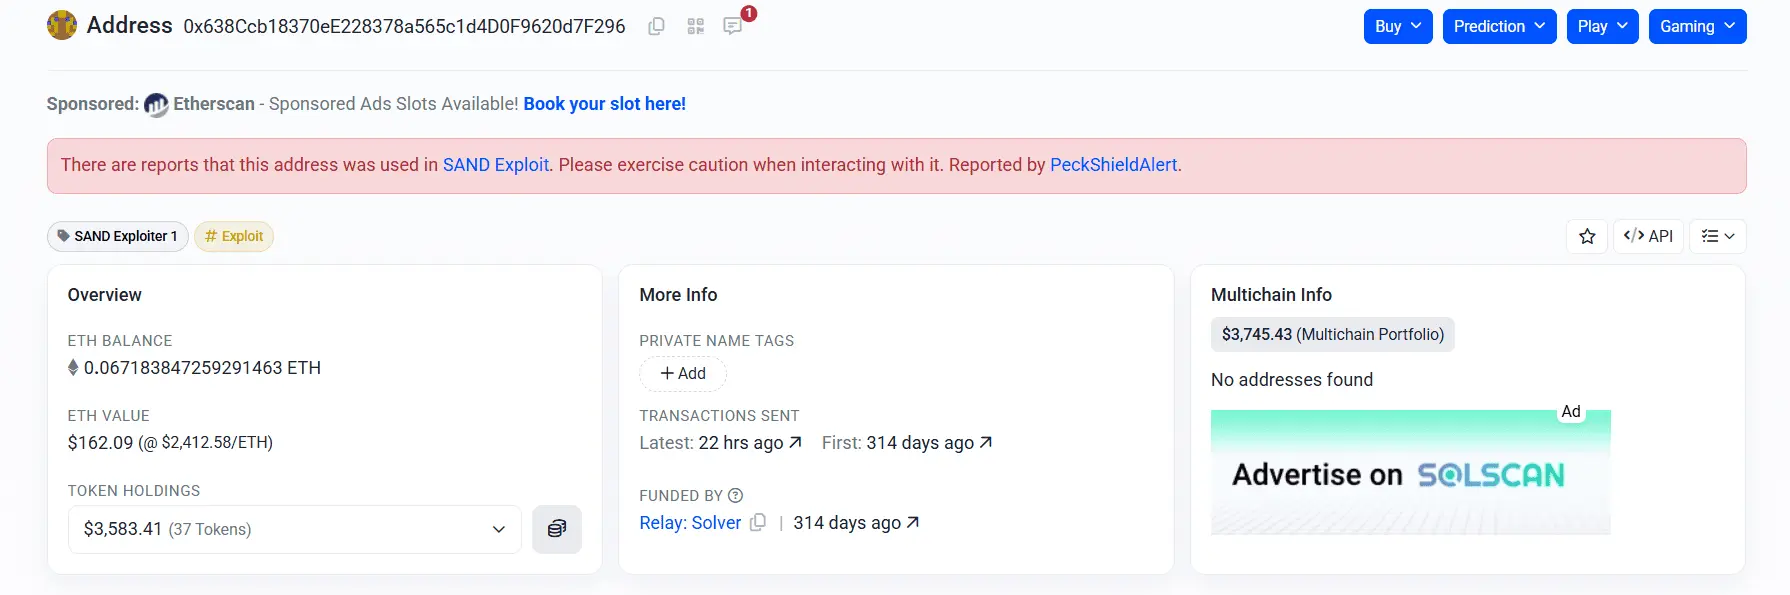This screenshot has width=1790, height=595.
Task: Open the first transaction arrow icon
Action: coord(986,442)
